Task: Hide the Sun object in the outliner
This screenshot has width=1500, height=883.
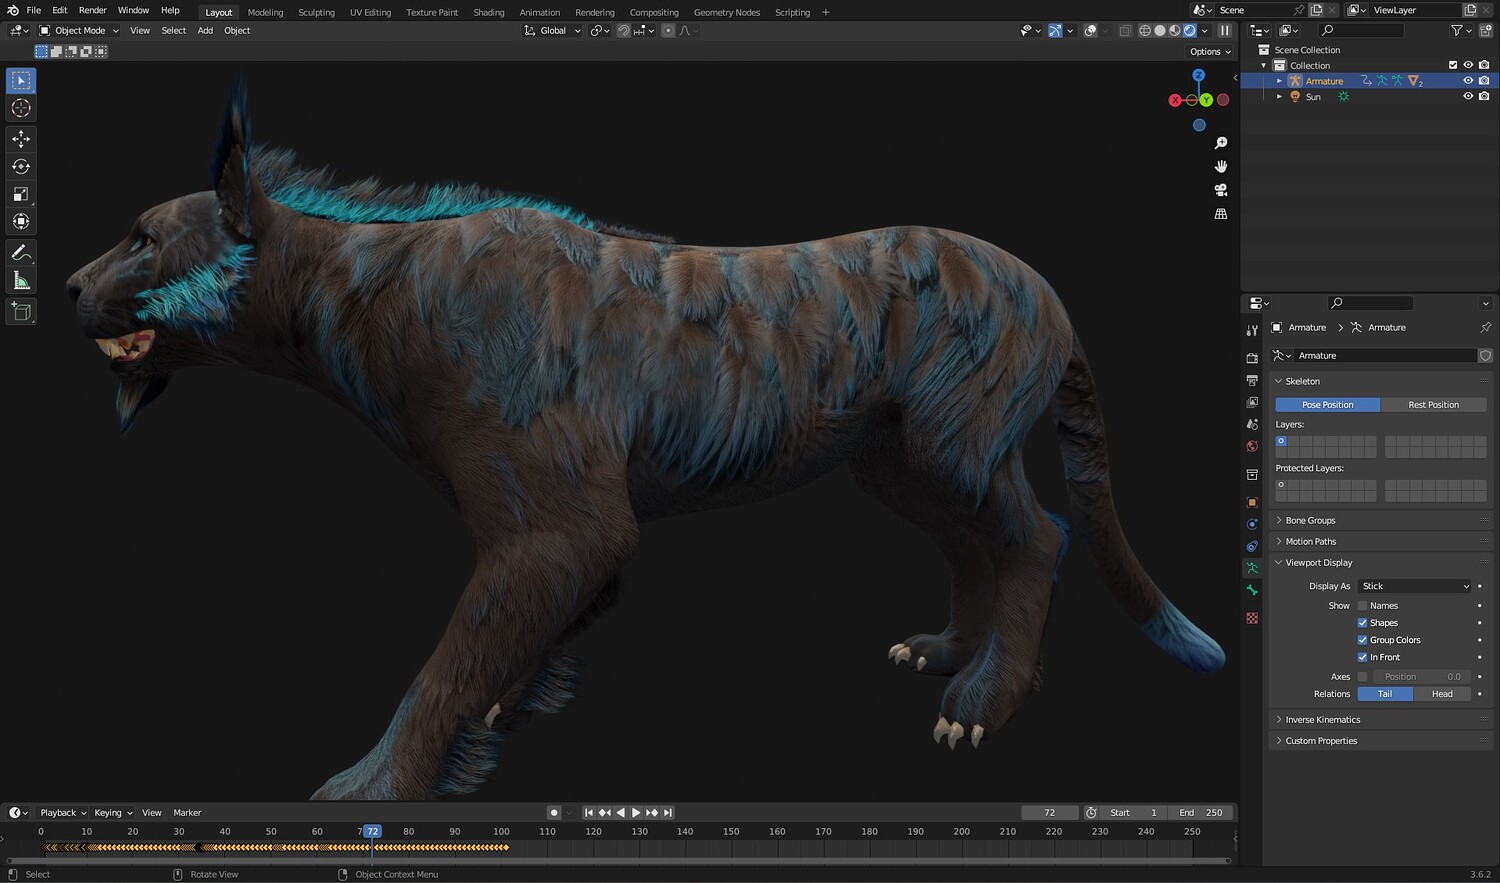Action: [1468, 97]
